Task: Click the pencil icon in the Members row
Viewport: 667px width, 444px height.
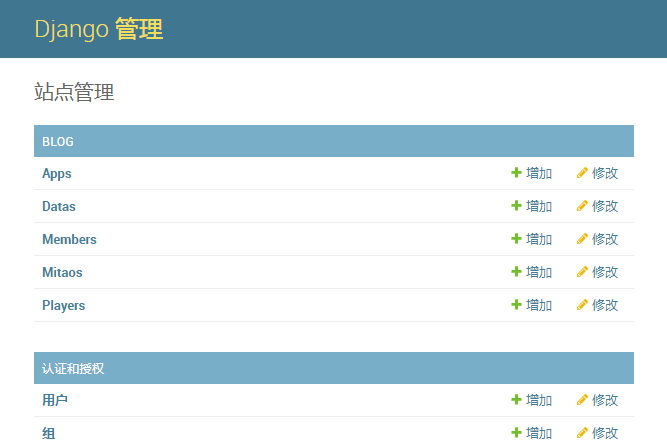Action: click(582, 239)
